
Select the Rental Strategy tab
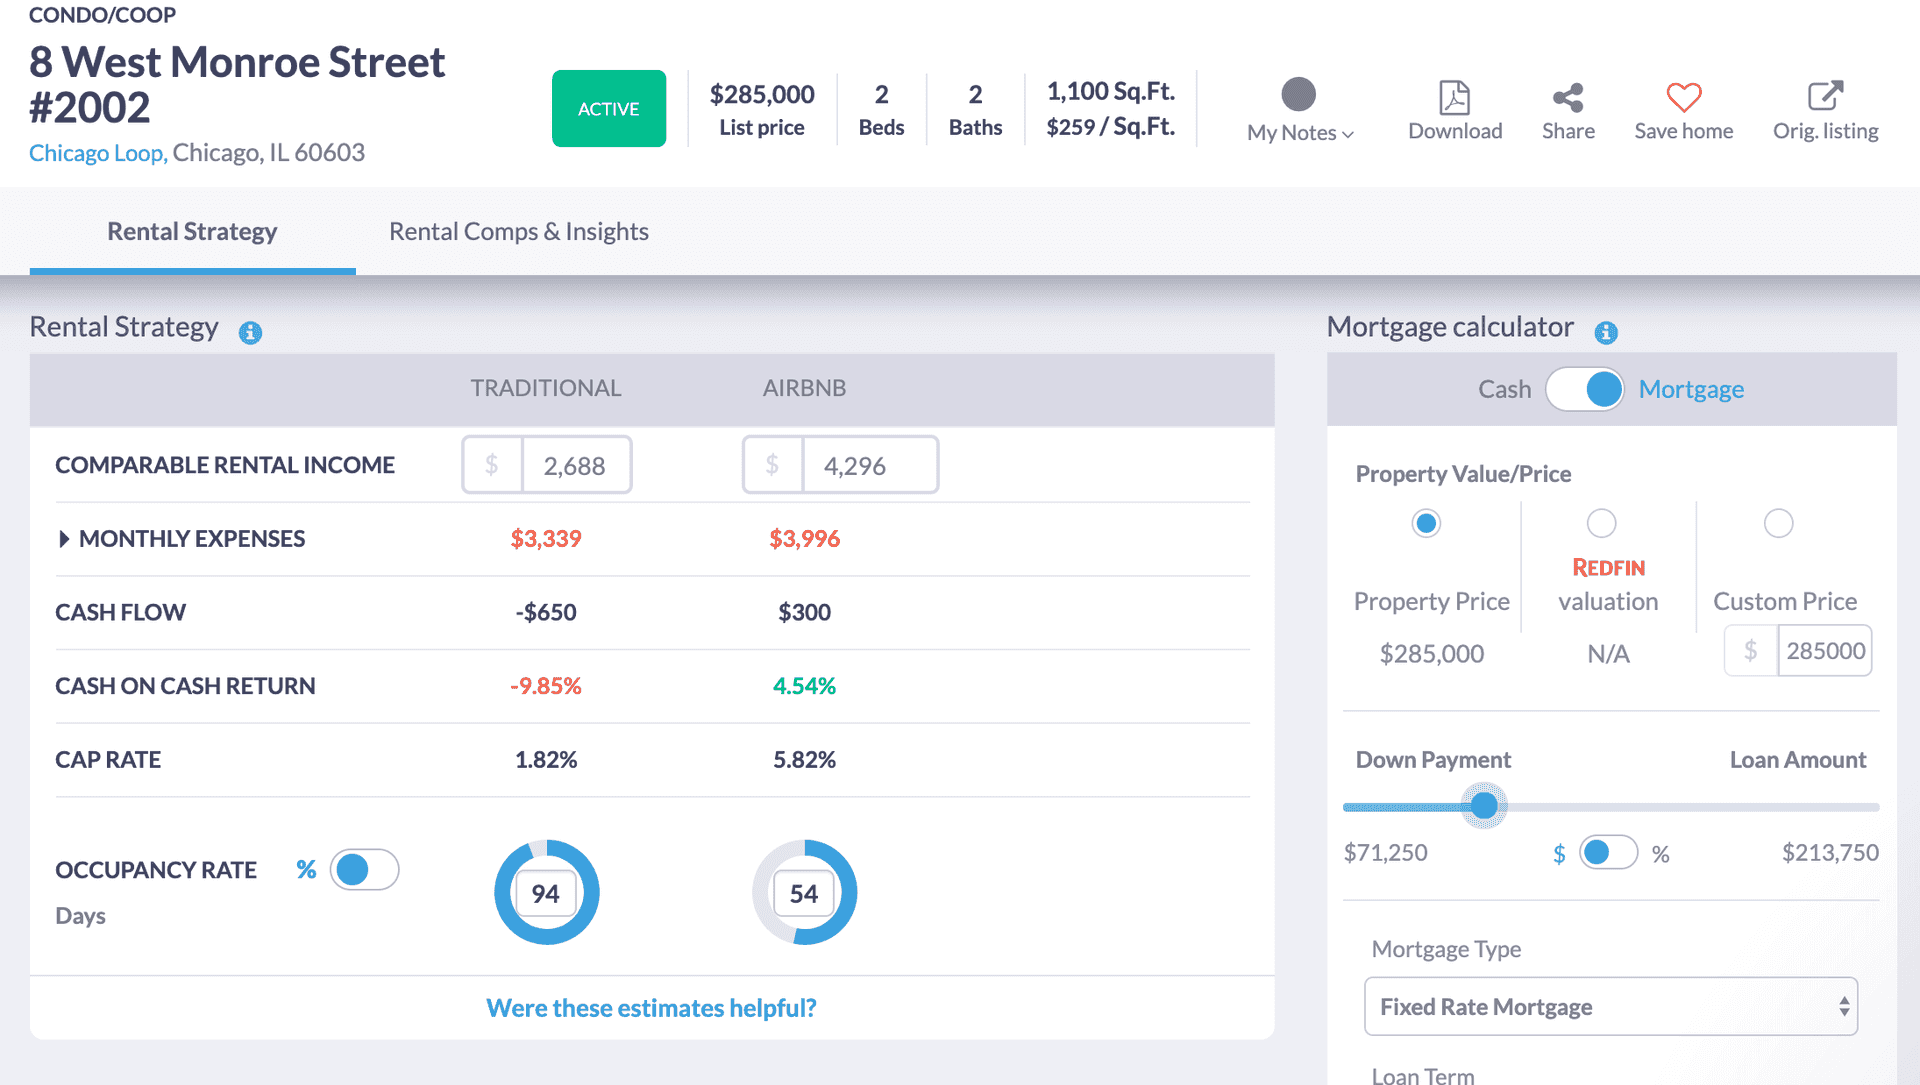192,232
